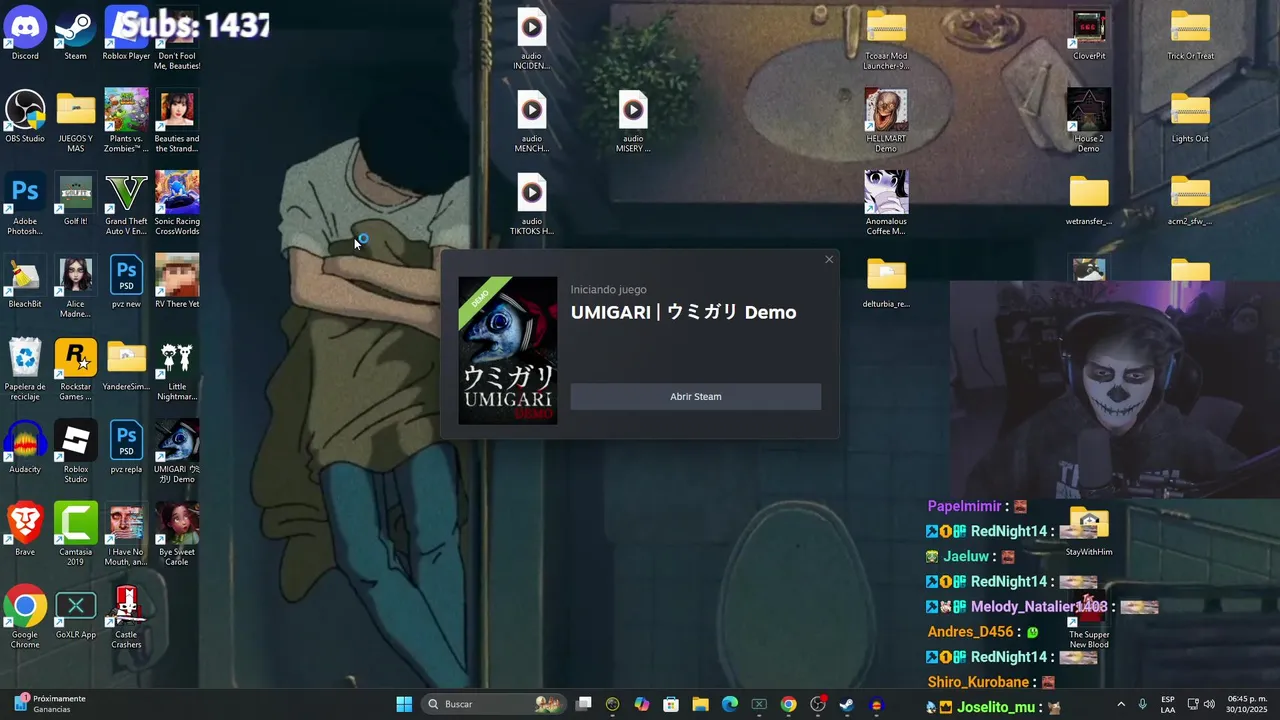Open the YandereSim folder
This screenshot has width=1280, height=720.
126,365
